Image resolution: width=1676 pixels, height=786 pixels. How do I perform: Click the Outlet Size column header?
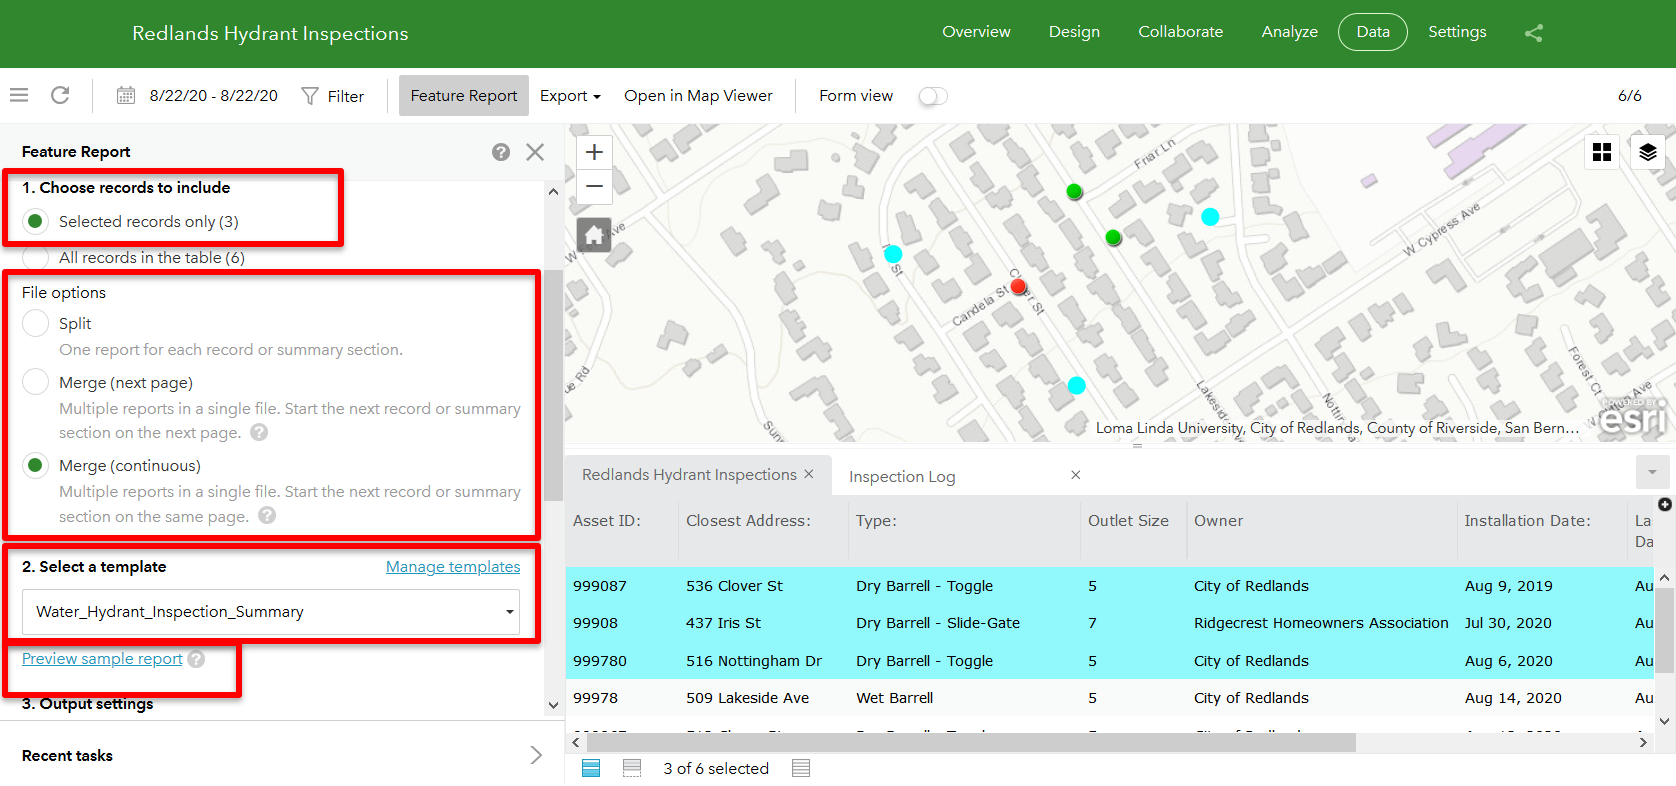1128,521
